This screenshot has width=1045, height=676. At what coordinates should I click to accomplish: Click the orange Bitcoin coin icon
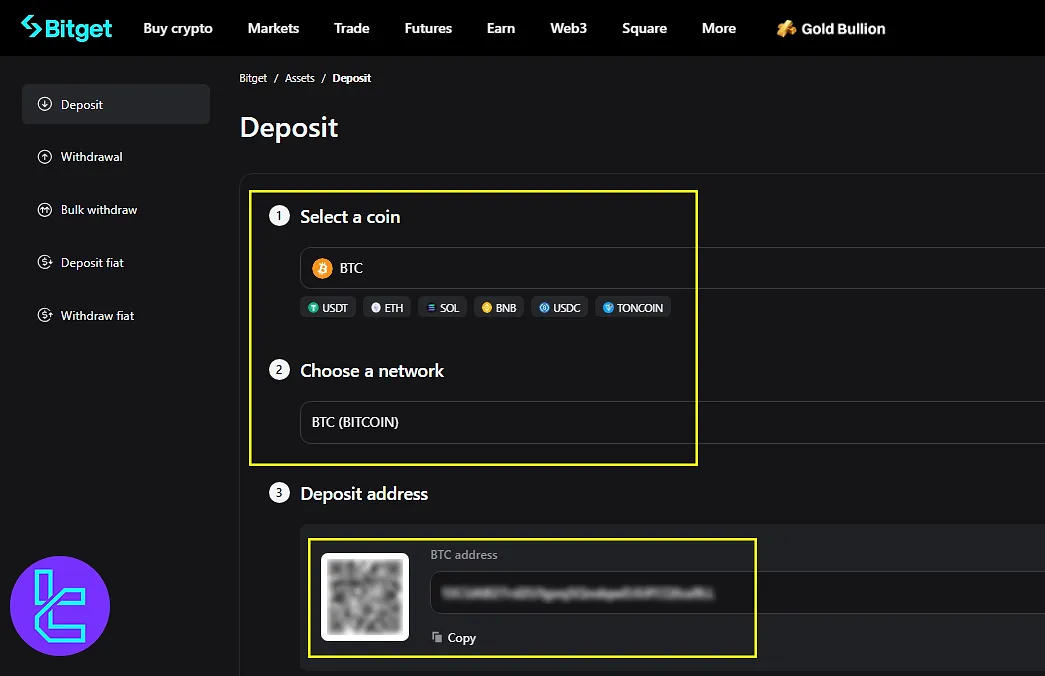323,268
